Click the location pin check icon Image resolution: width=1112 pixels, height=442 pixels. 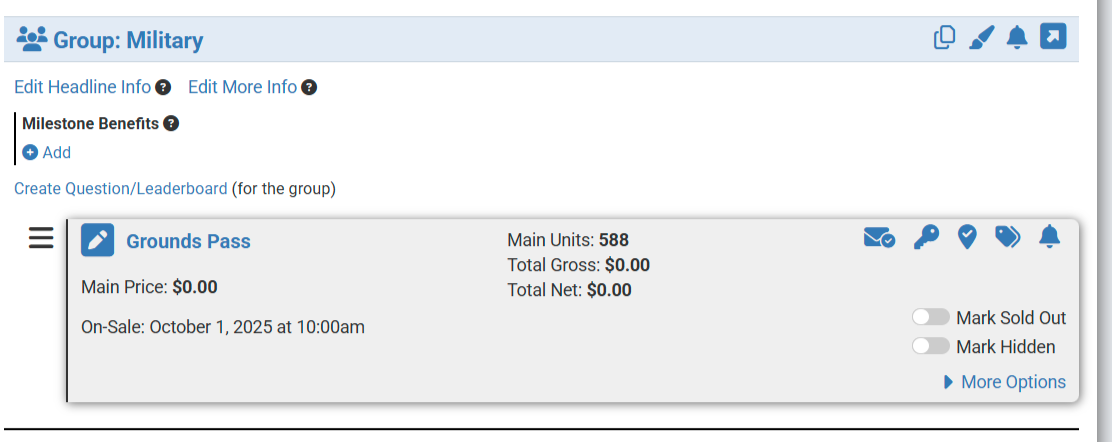(966, 237)
